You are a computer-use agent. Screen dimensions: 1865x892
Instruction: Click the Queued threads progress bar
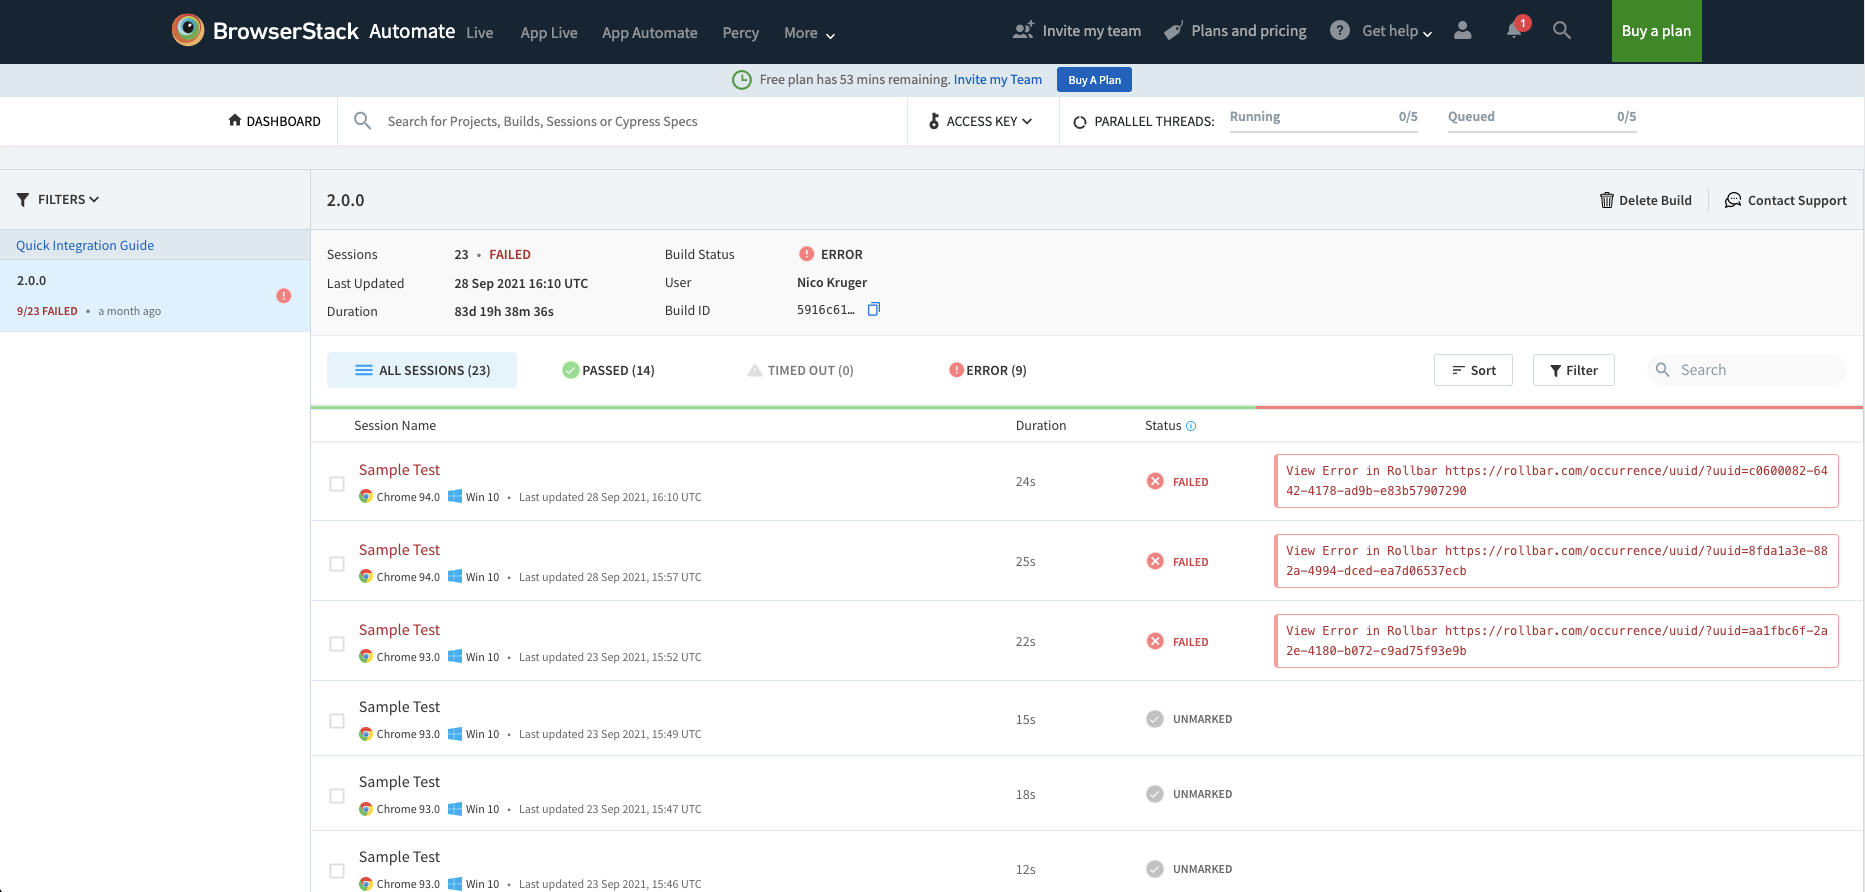(1542, 131)
